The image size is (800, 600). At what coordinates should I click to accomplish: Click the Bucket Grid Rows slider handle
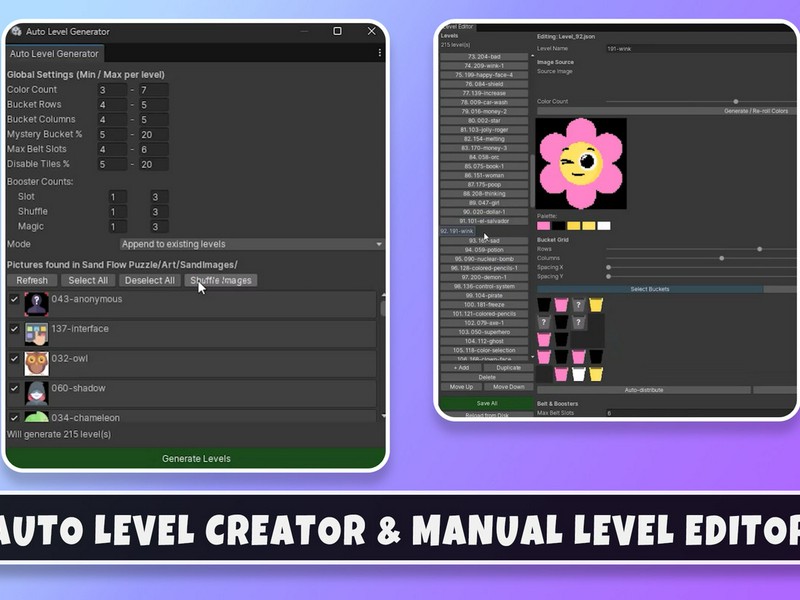pos(760,249)
